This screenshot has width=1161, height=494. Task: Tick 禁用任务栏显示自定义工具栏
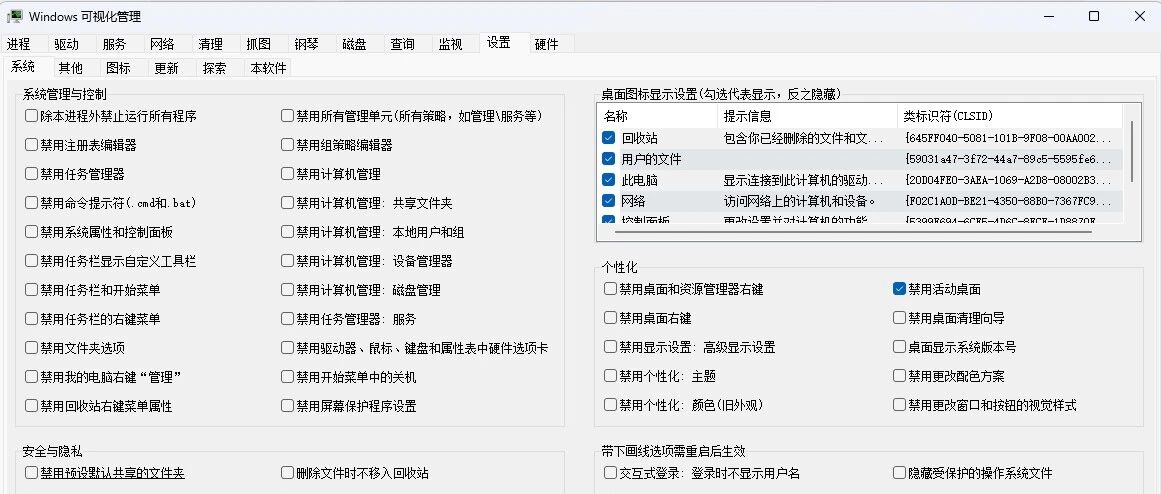coord(31,261)
